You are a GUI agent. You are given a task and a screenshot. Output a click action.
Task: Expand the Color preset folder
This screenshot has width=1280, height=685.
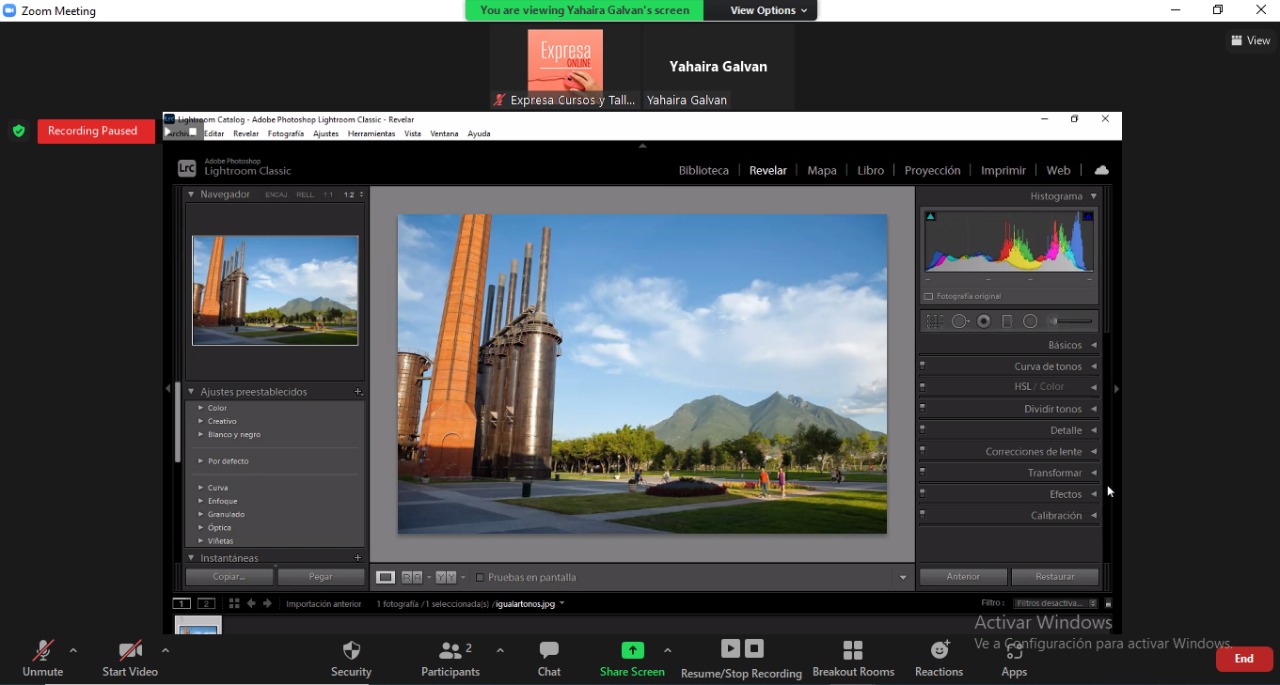(200, 408)
